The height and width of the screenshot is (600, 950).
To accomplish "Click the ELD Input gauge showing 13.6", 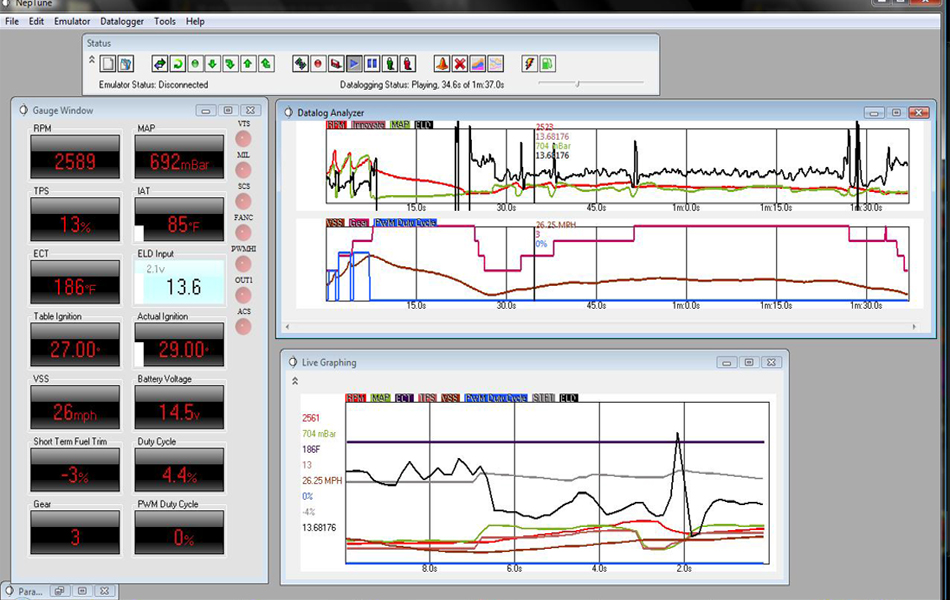I will coord(179,282).
